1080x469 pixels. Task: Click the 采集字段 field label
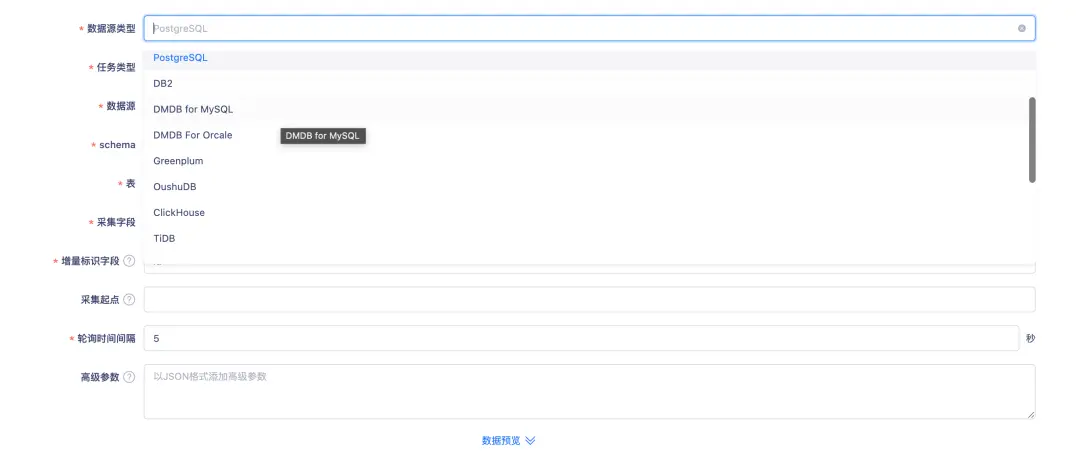coord(116,222)
